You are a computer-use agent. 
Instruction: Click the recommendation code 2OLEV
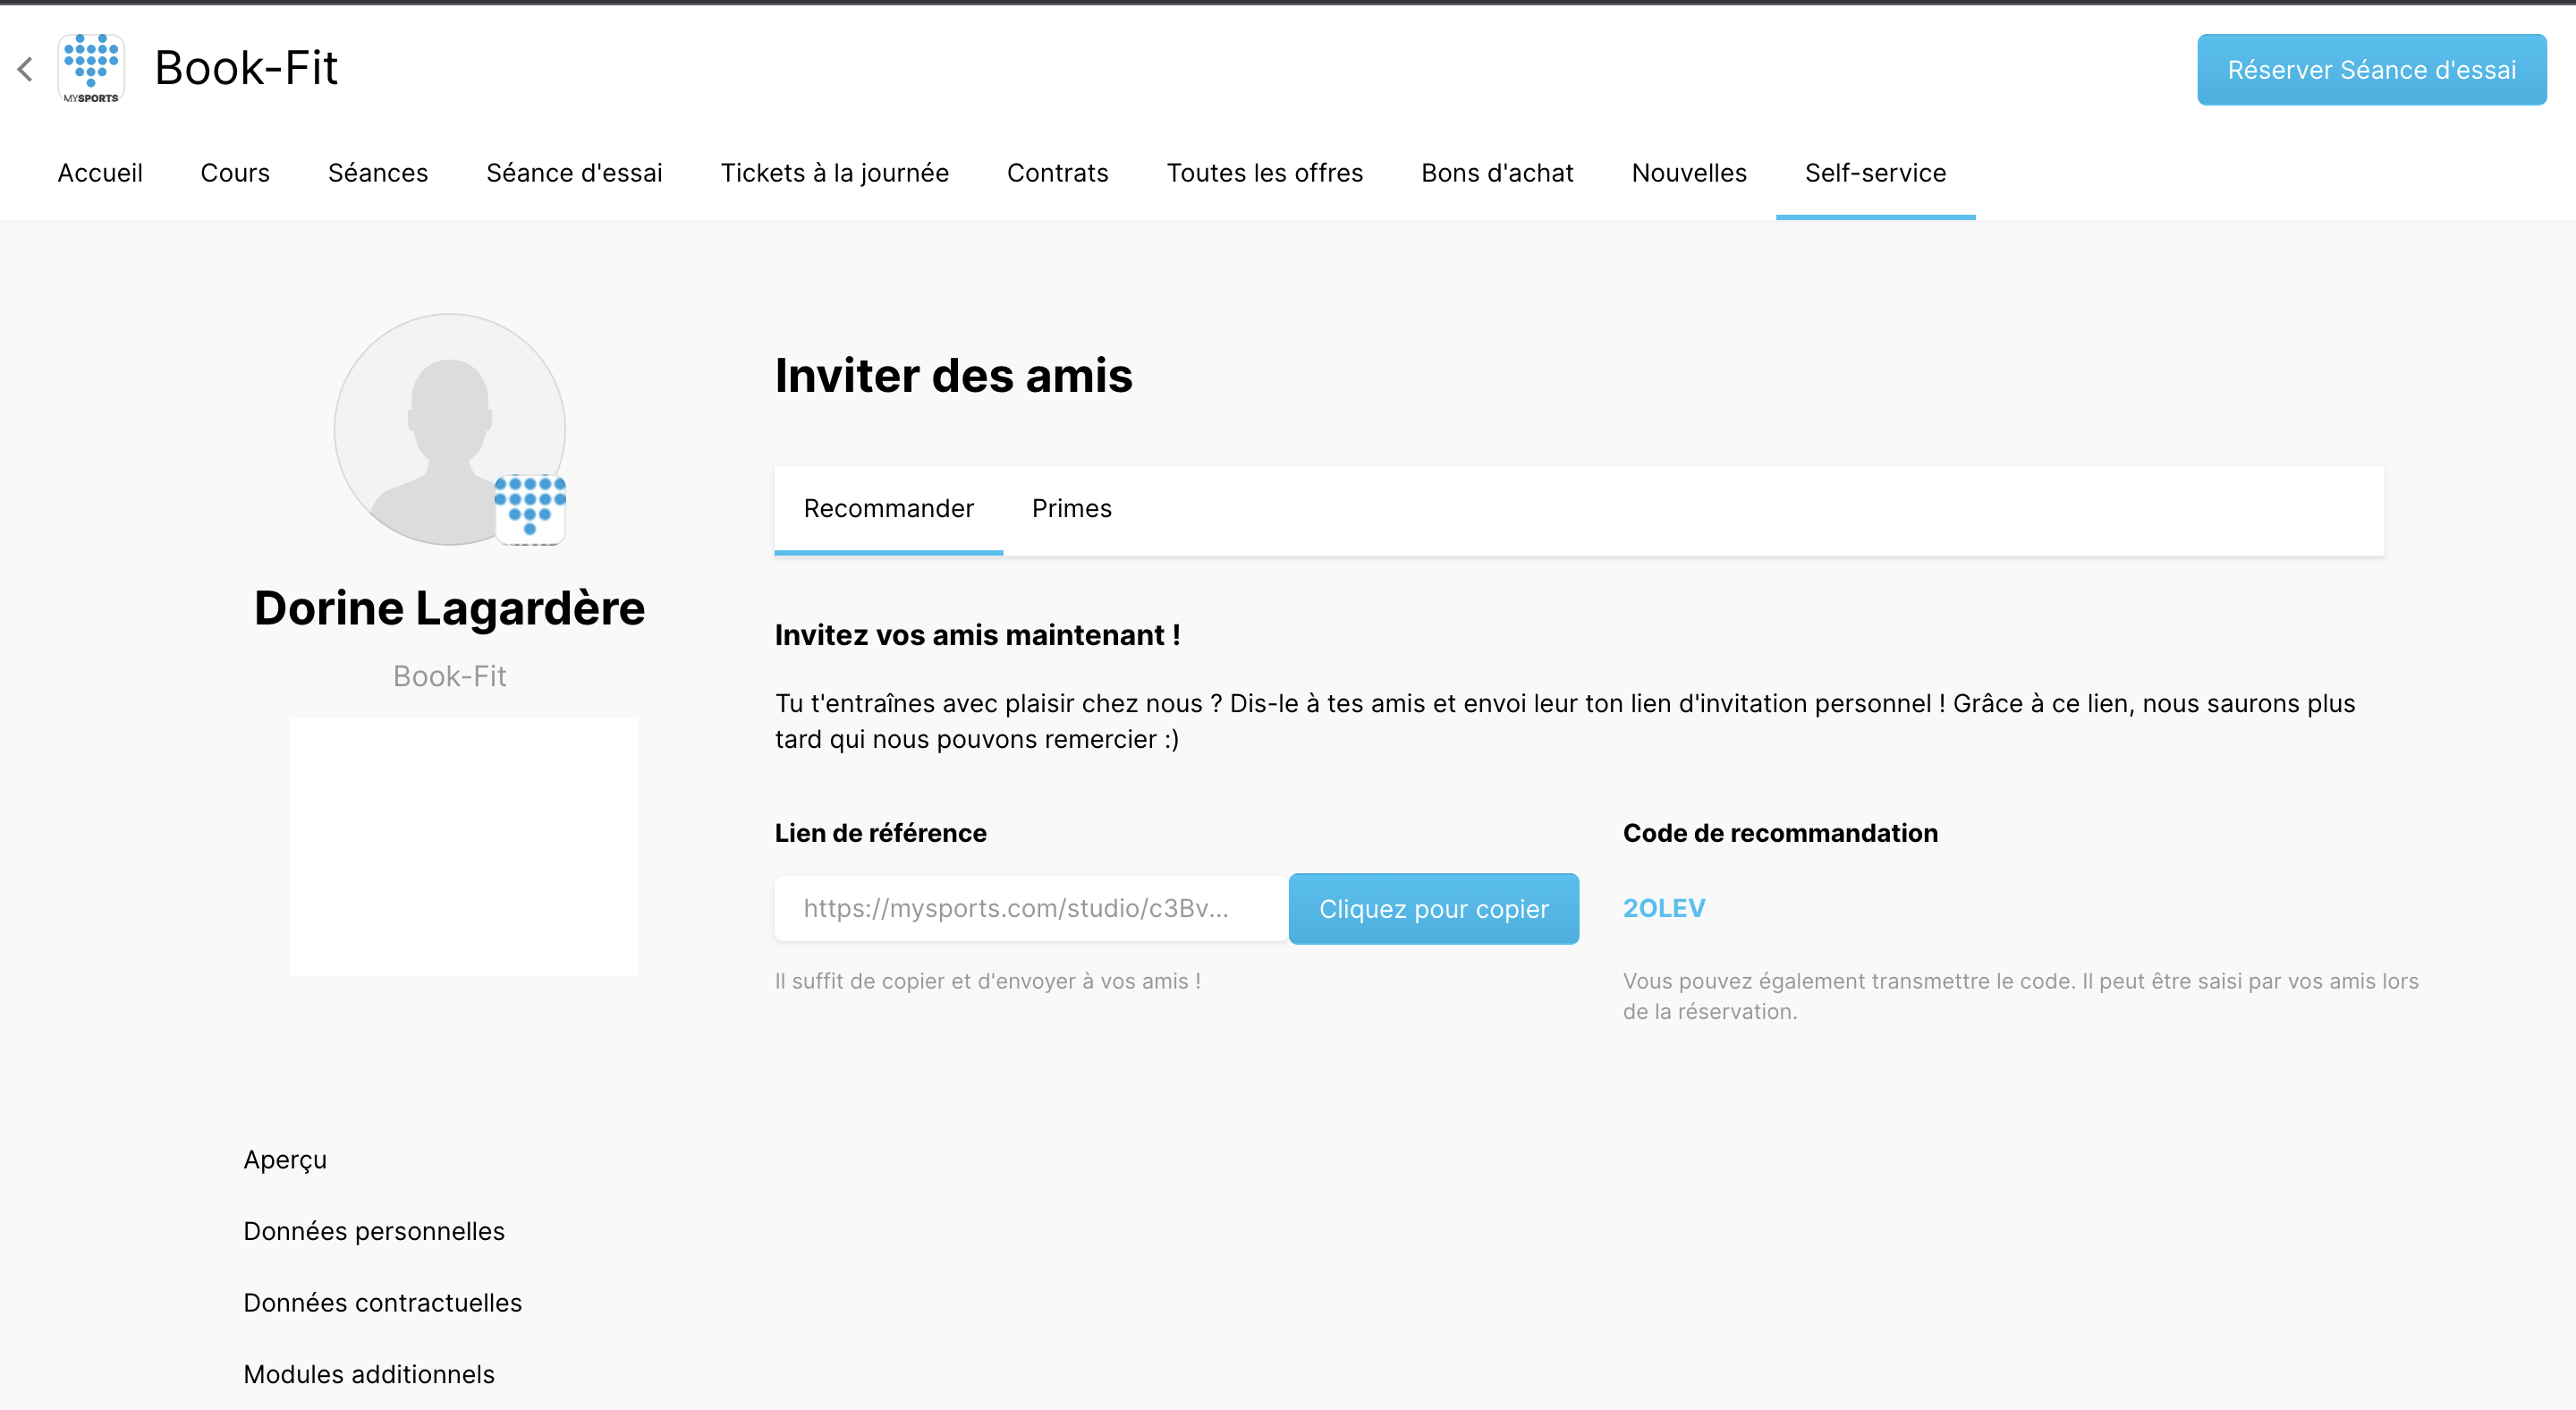(x=1664, y=908)
